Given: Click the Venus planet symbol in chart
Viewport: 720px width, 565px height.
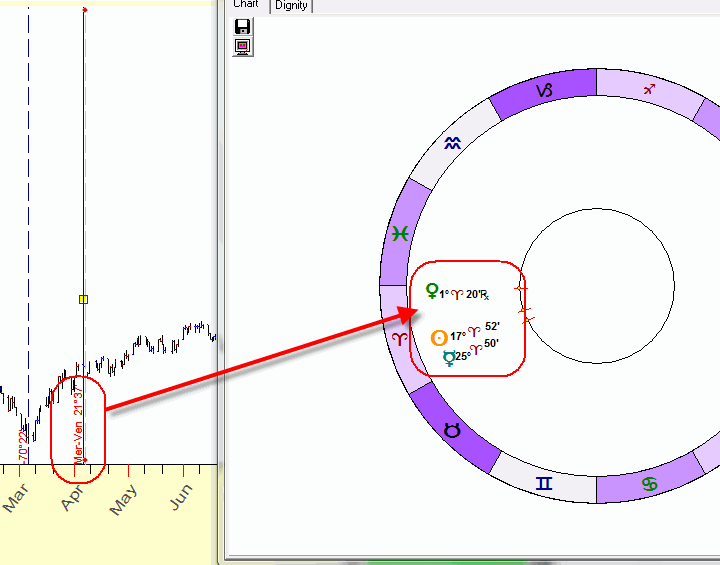Looking at the screenshot, I should point(432,292).
